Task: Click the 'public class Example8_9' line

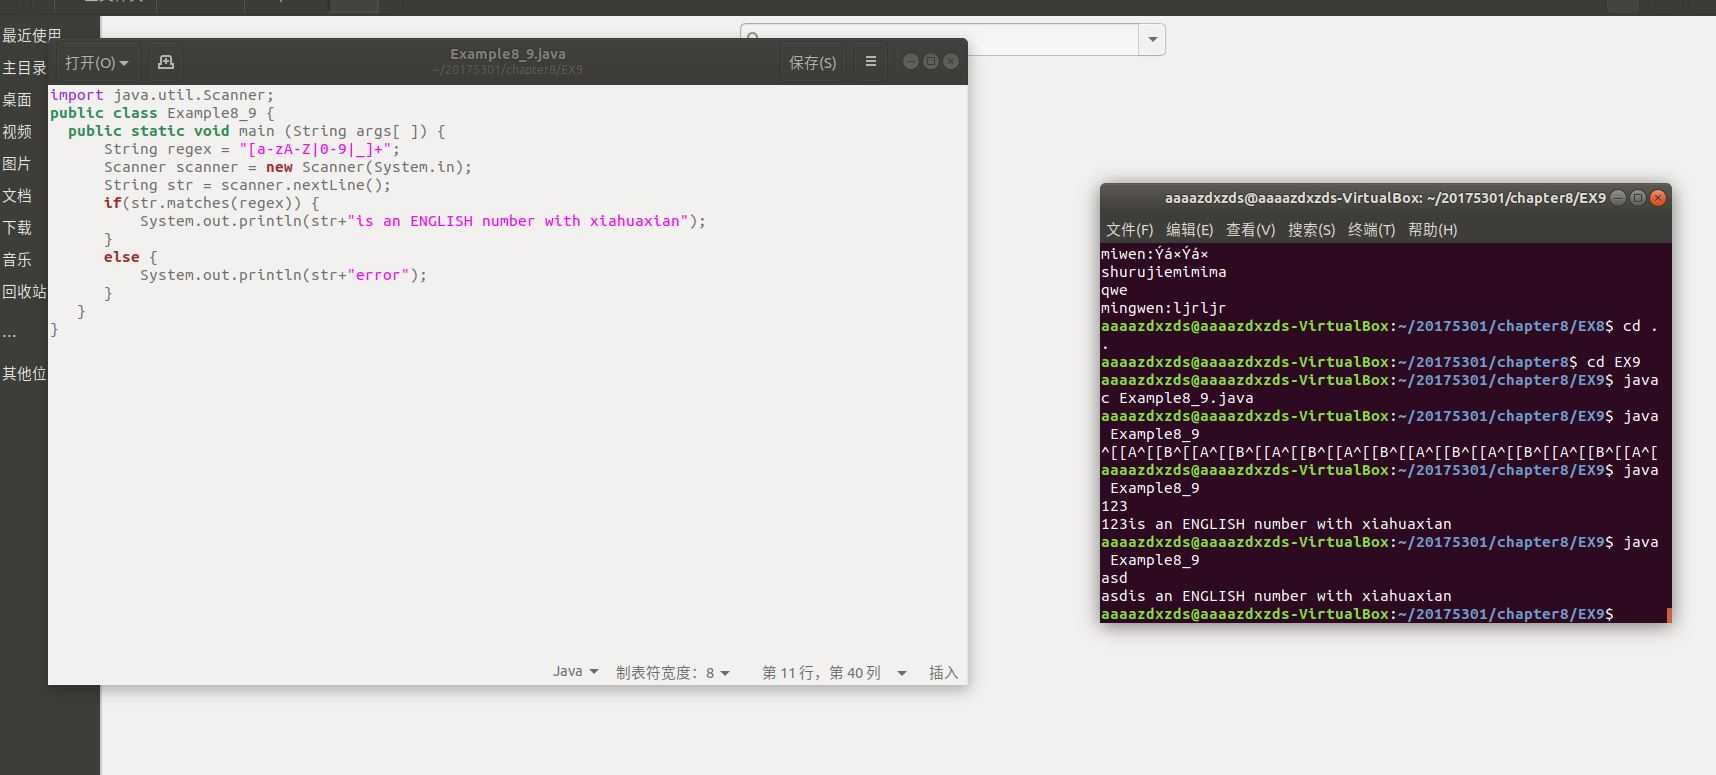Action: pos(162,113)
